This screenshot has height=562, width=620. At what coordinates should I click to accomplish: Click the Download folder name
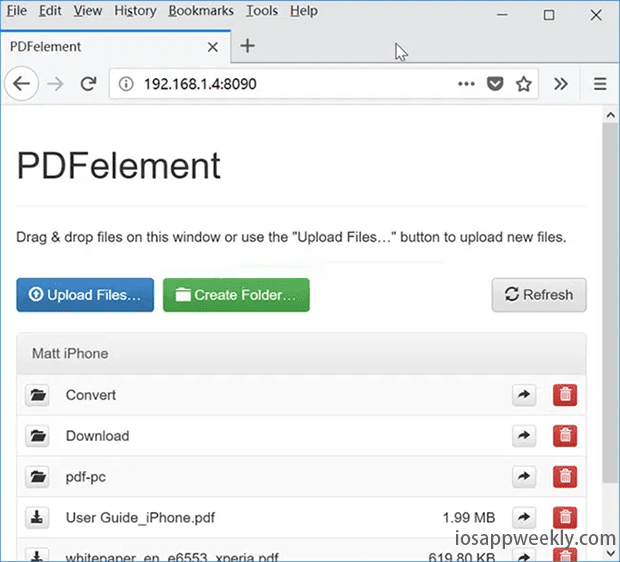(98, 436)
